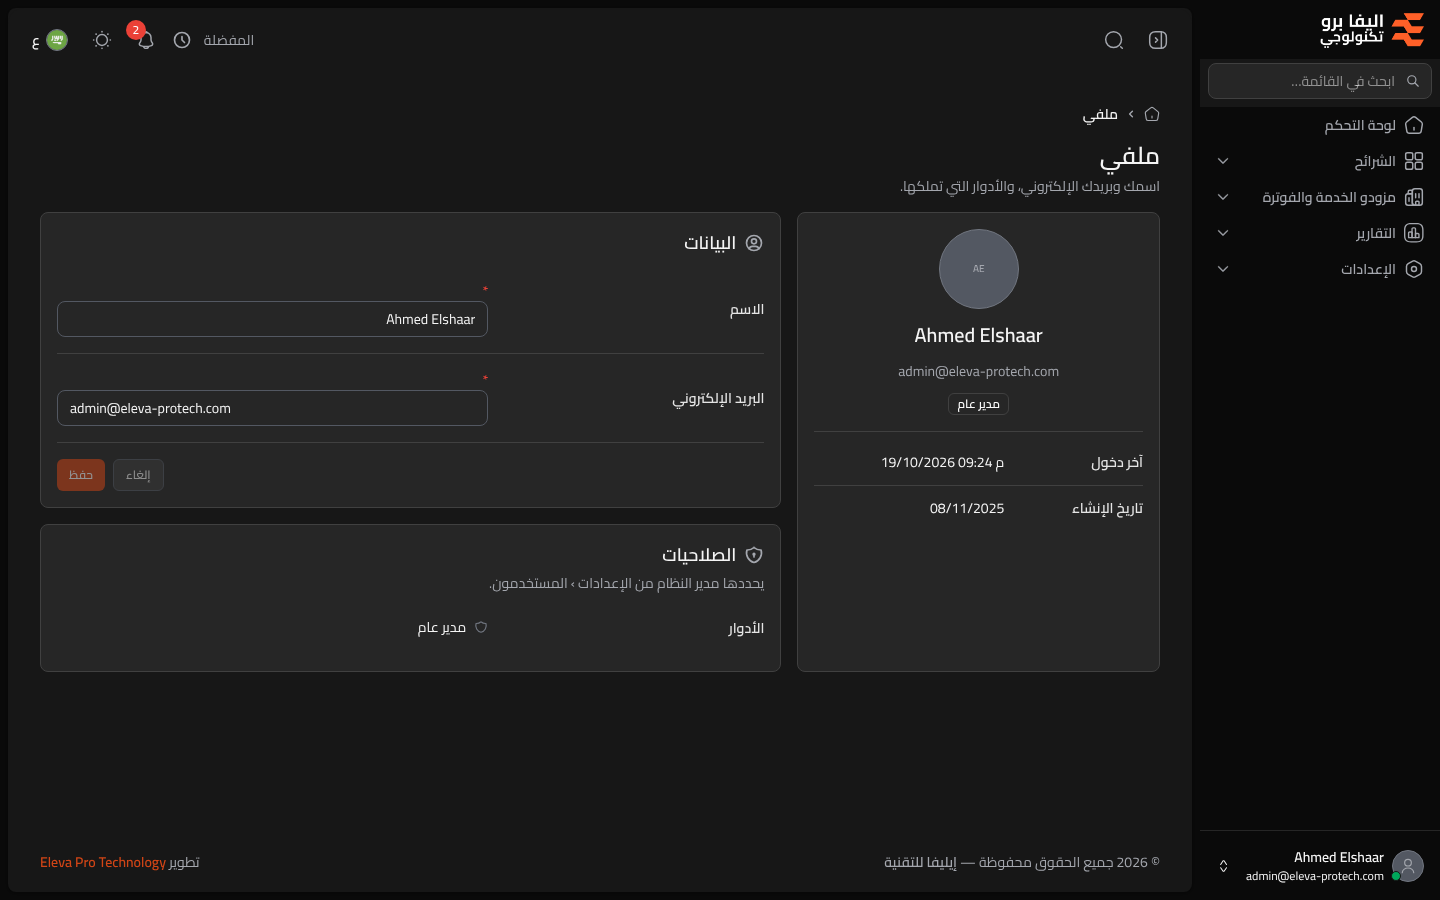This screenshot has height=900, width=1440.
Task: Click the الإعدادات hexagon settings icon
Action: click(x=1414, y=269)
